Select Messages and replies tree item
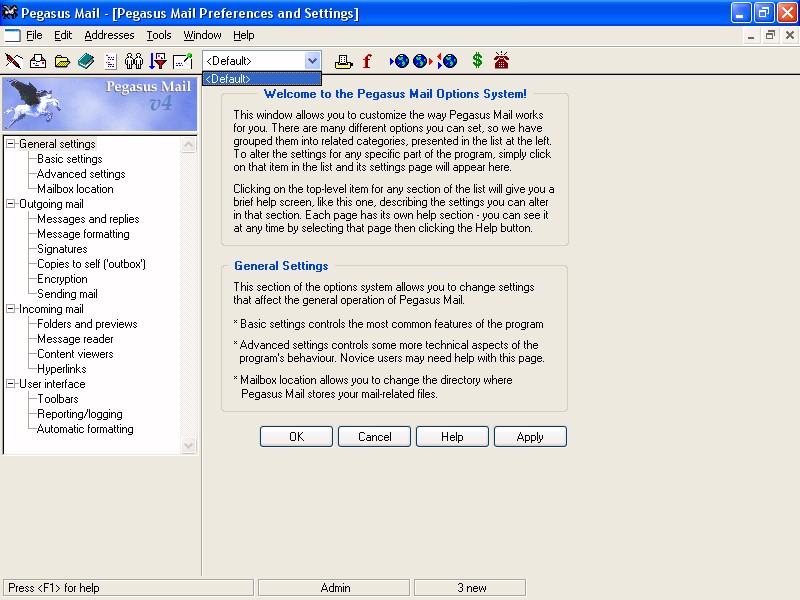Viewport: 800px width, 600px height. coord(88,219)
